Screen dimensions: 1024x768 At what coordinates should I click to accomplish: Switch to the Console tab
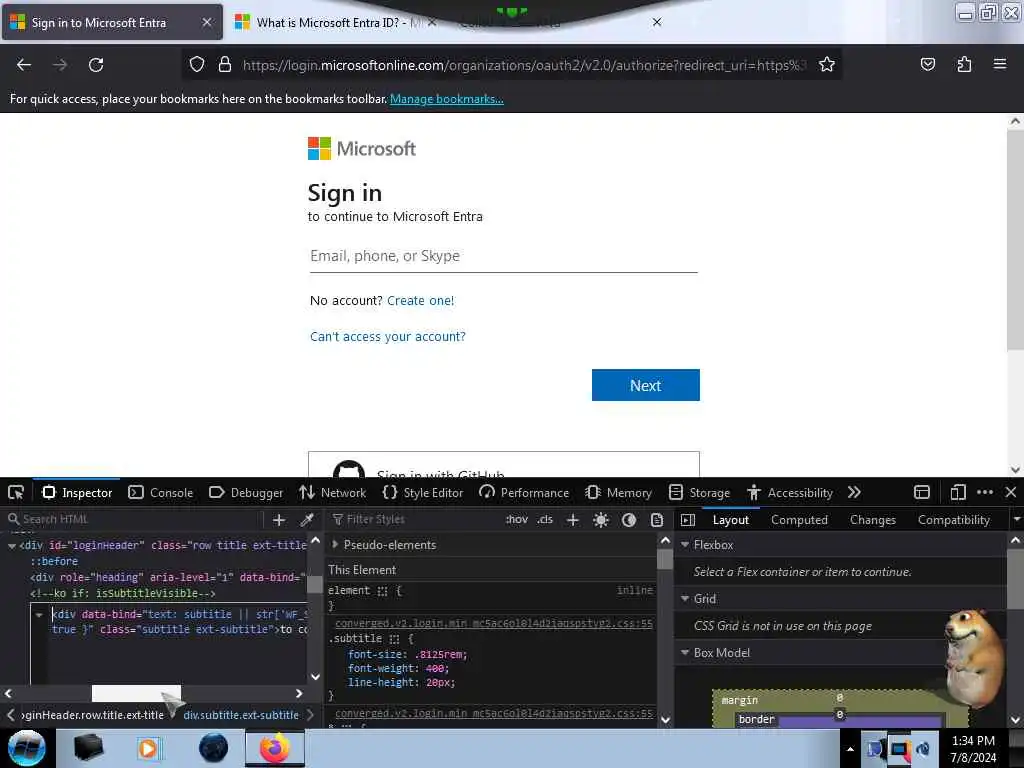161,493
